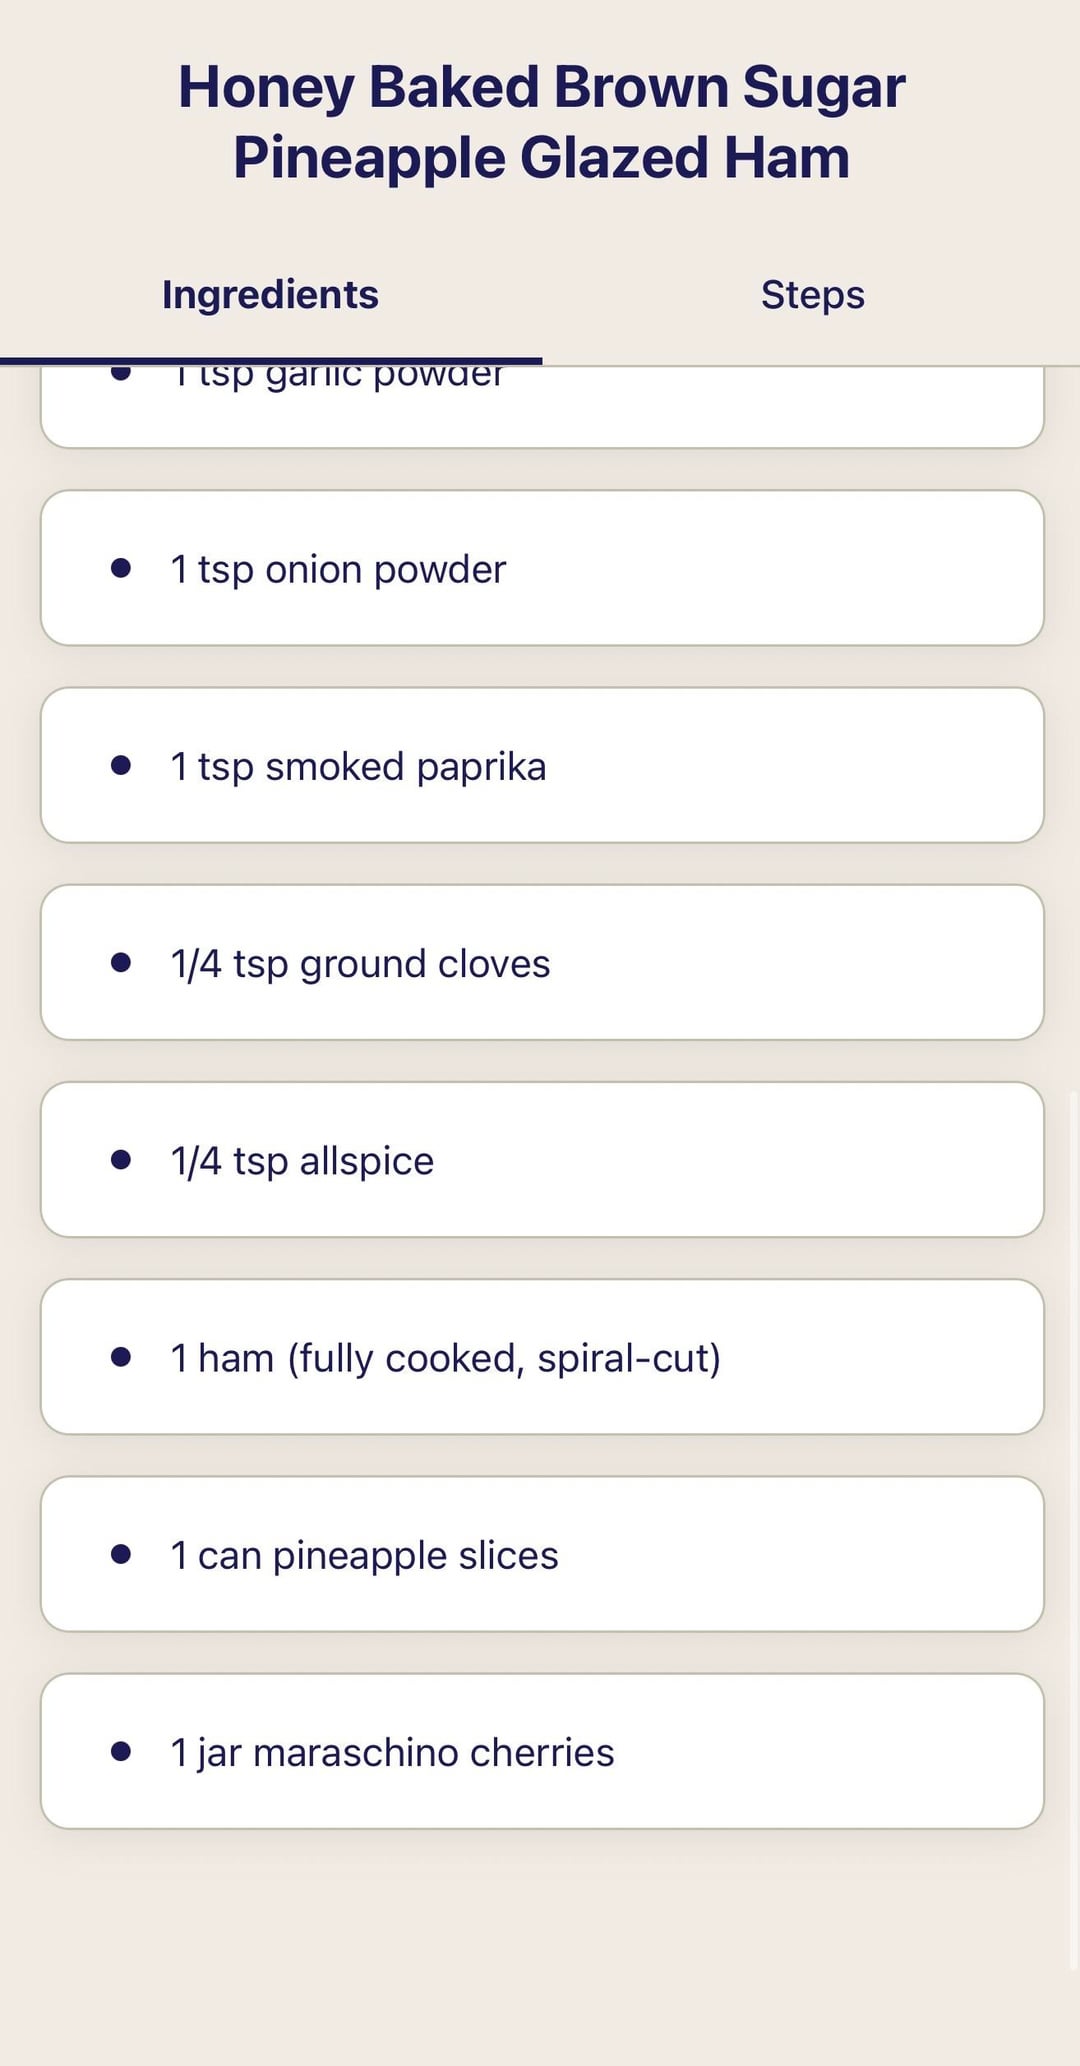Click the bullet next to smoked paprika
Viewport: 1080px width, 2066px height.
point(121,765)
